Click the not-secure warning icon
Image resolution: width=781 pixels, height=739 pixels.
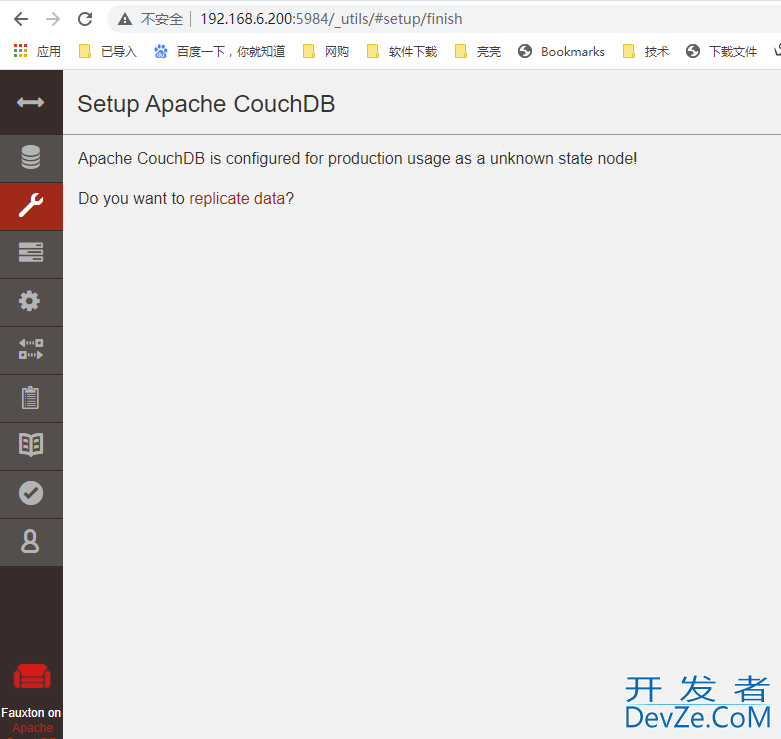pos(125,19)
